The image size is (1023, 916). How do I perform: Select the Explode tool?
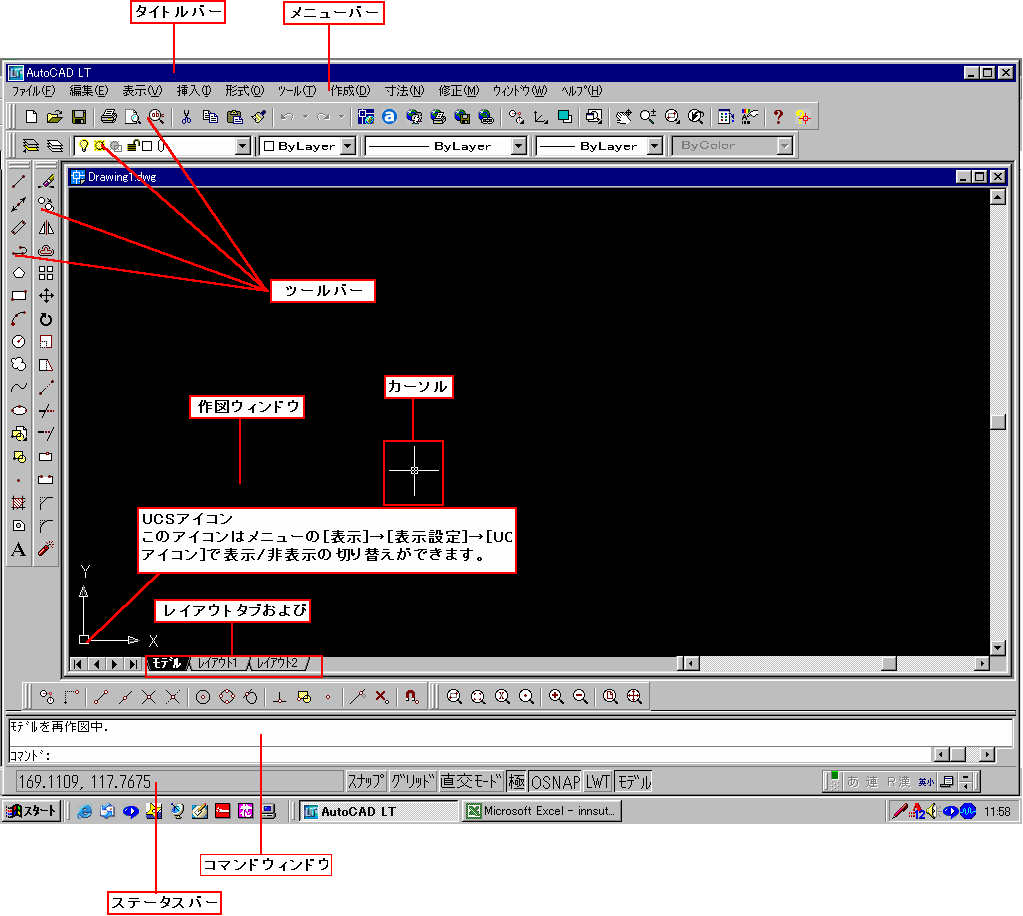(46, 549)
